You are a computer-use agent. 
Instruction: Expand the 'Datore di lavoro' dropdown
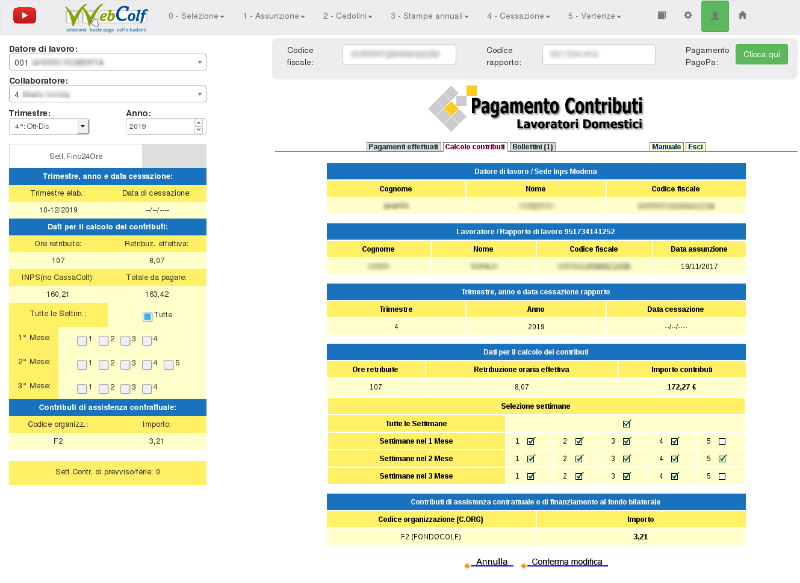point(107,63)
